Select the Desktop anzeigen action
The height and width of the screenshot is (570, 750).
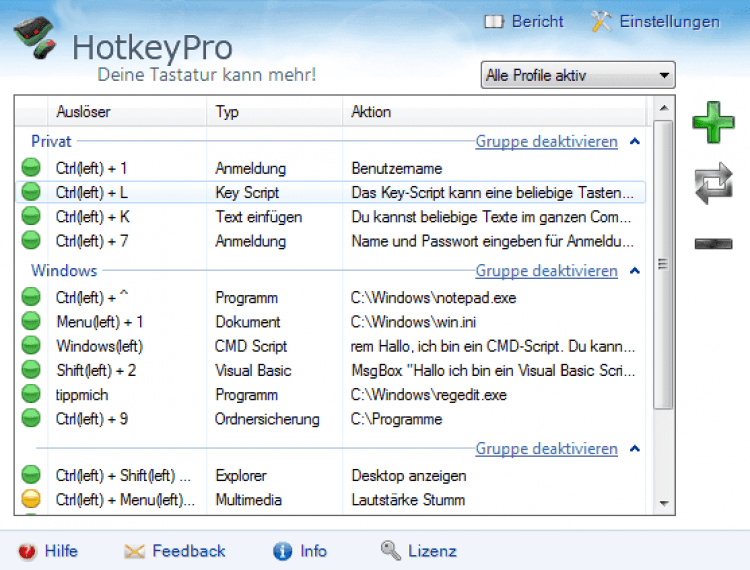pyautogui.click(x=409, y=475)
